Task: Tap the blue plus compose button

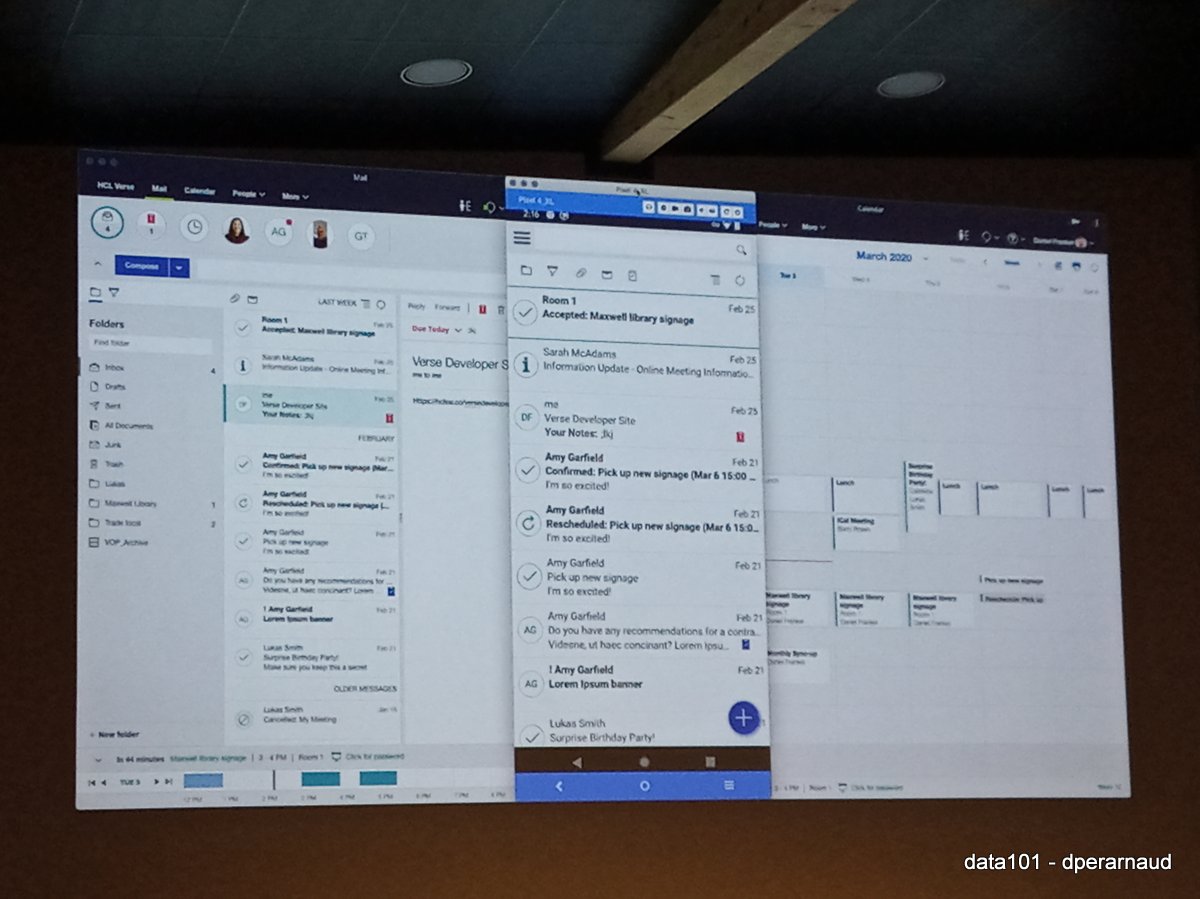Action: tap(743, 717)
